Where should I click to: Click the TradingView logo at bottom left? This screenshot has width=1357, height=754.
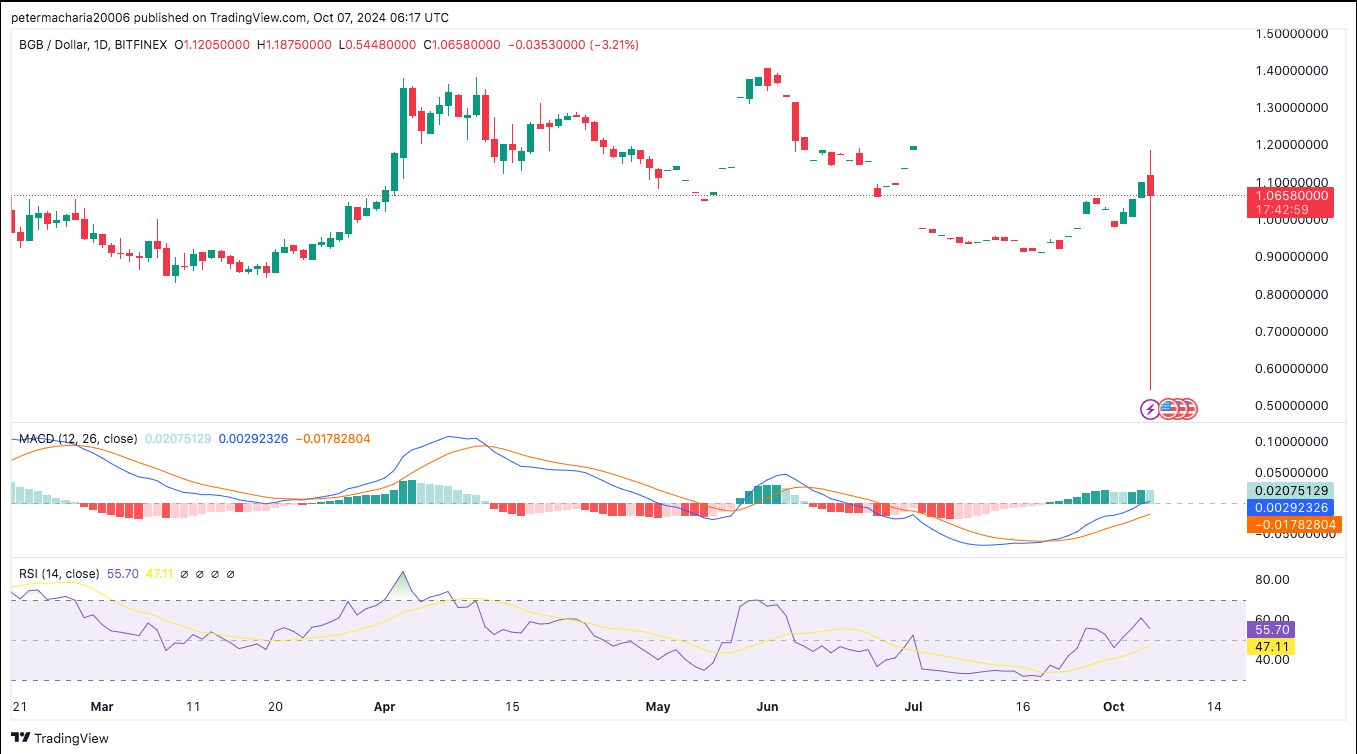(x=61, y=738)
